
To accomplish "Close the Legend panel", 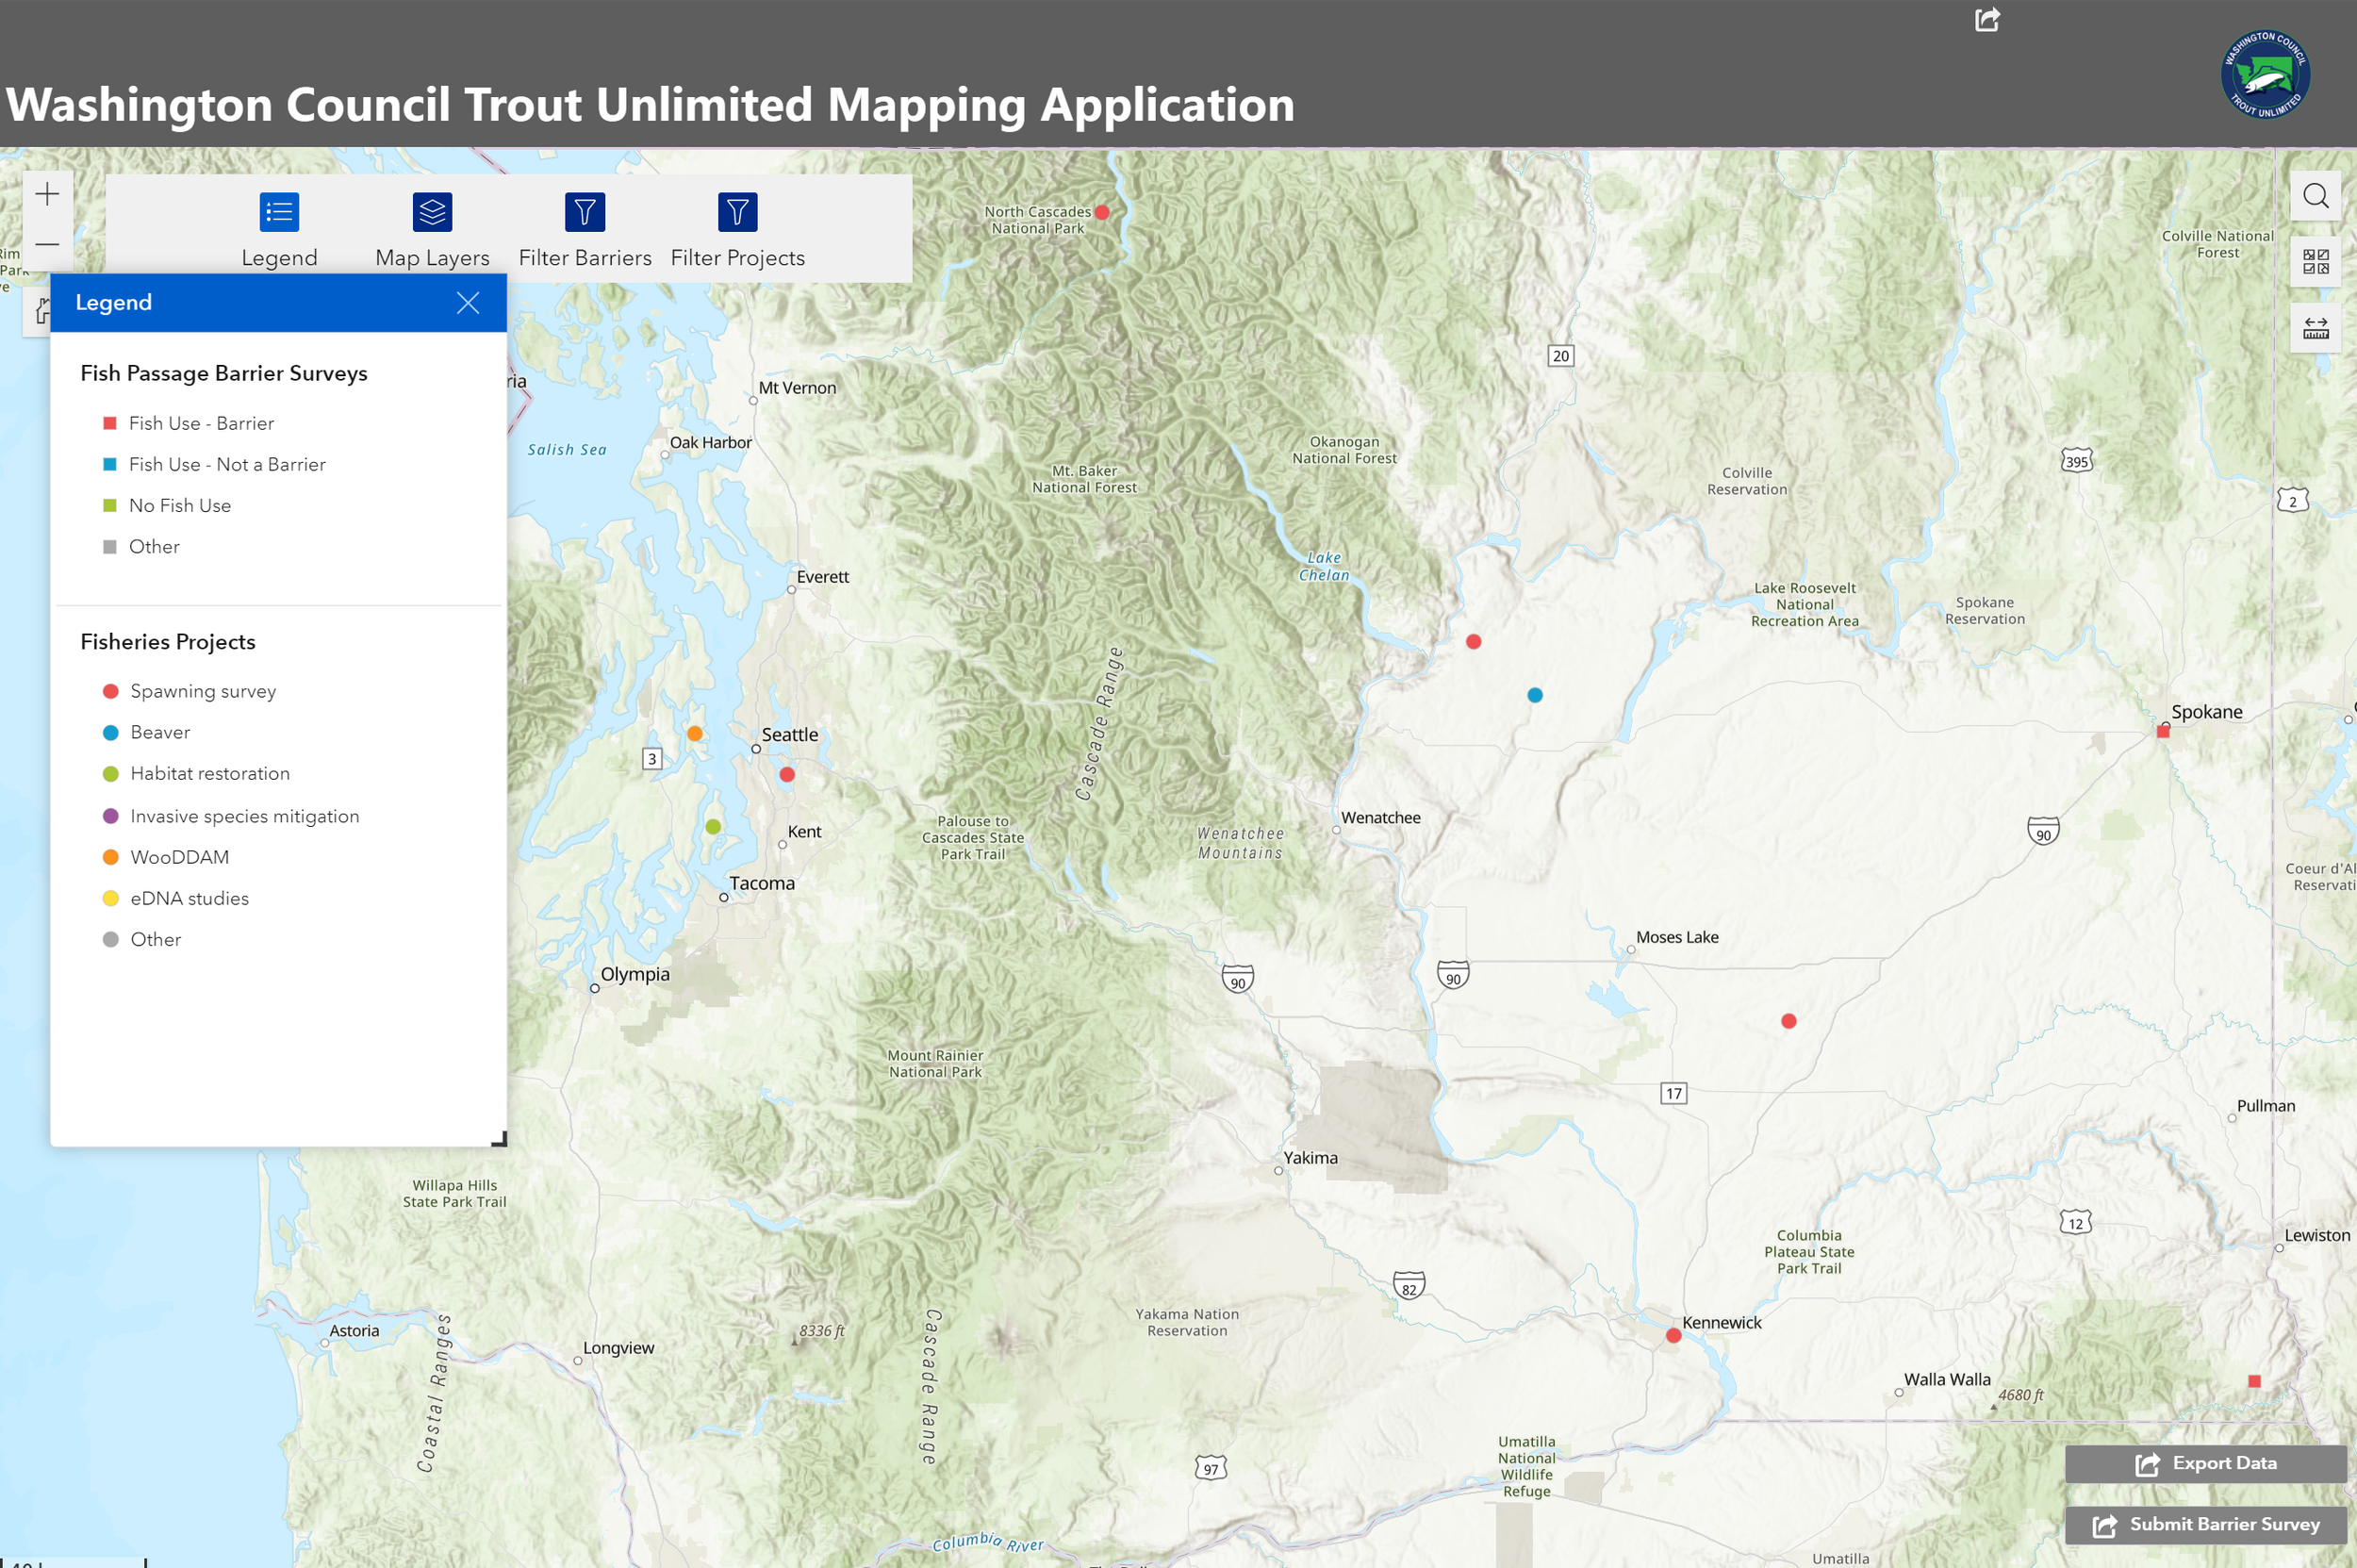I will click(x=468, y=303).
